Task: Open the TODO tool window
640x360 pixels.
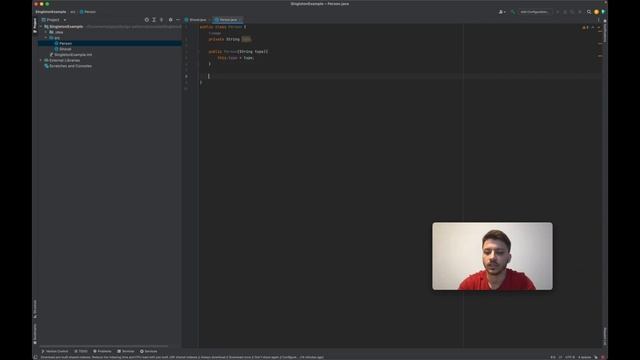Action: (81, 351)
